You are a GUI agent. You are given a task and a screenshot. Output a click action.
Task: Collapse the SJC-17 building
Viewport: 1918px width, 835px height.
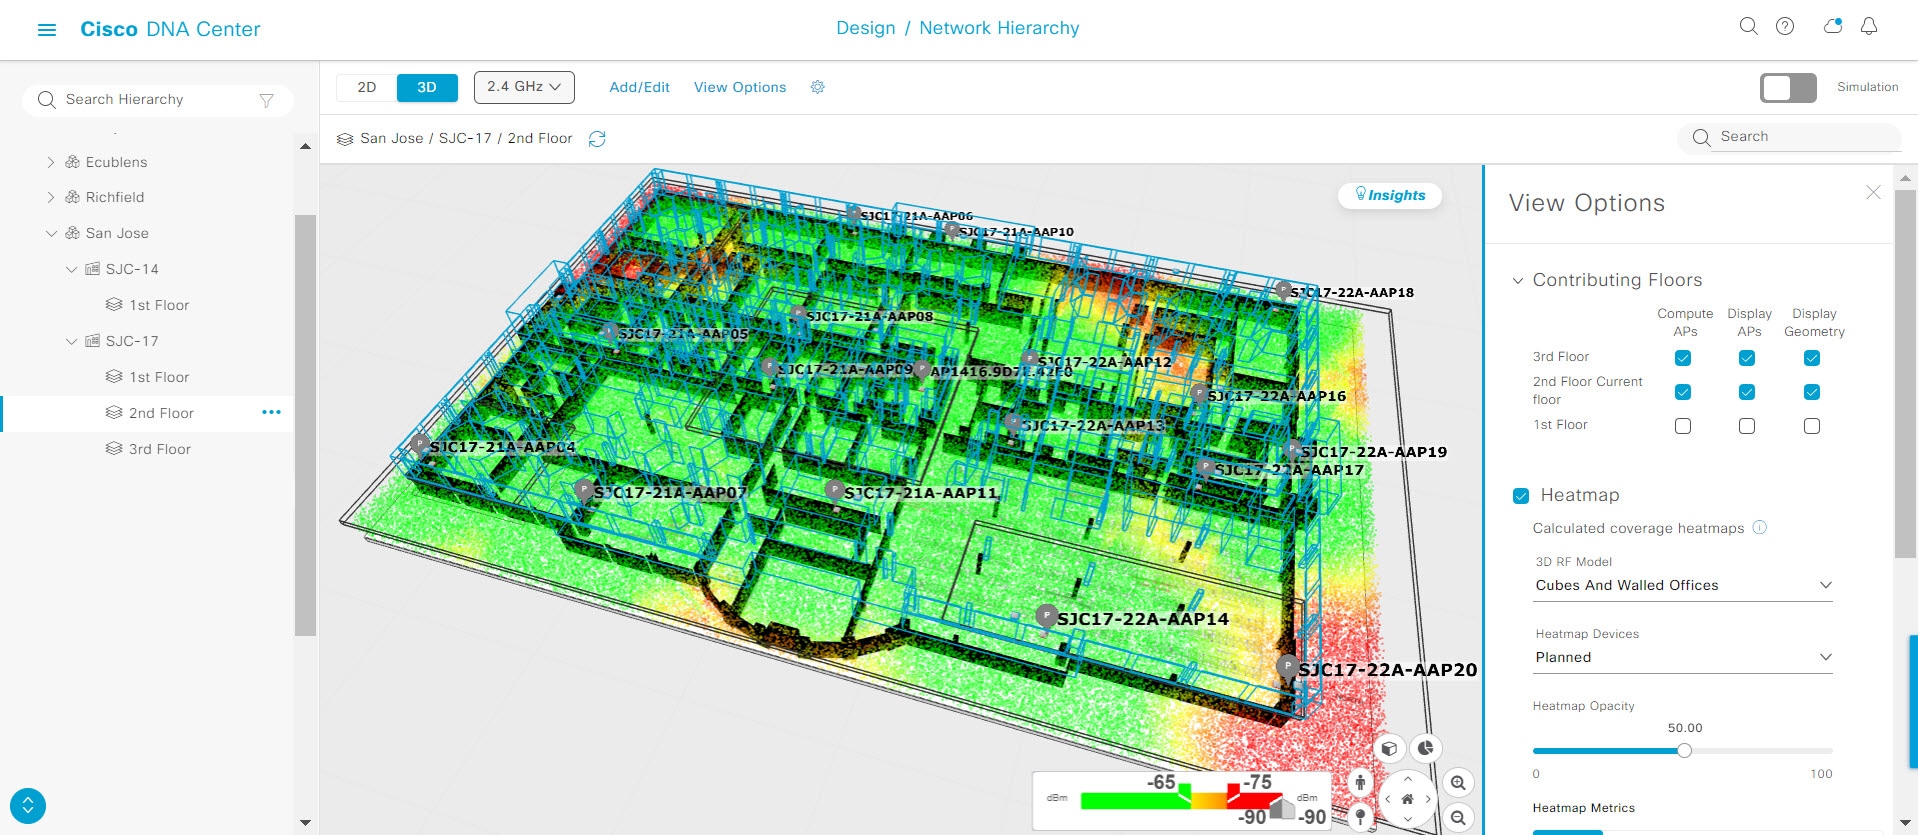point(71,341)
